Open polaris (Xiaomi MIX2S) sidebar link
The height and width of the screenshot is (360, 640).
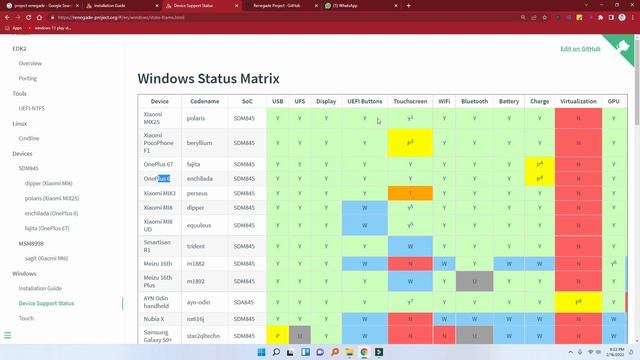[52, 198]
